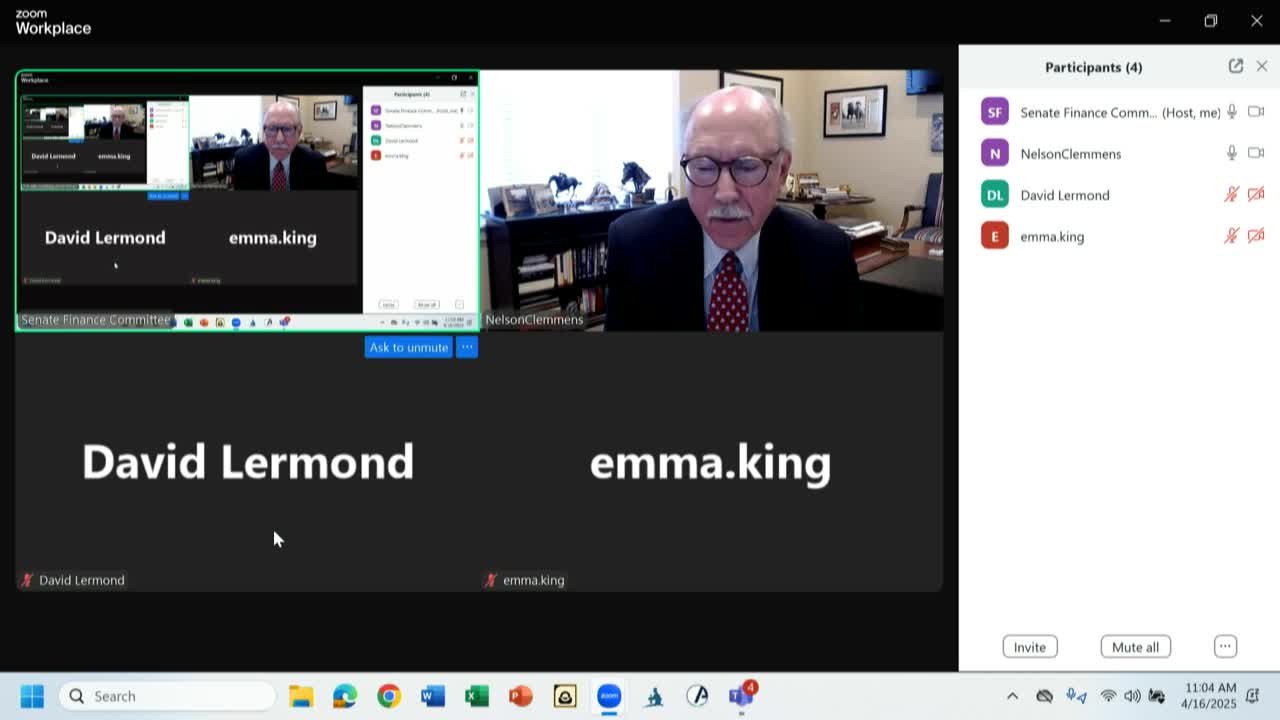
Task: Unmute David Lermond in participants list
Action: (x=1232, y=194)
